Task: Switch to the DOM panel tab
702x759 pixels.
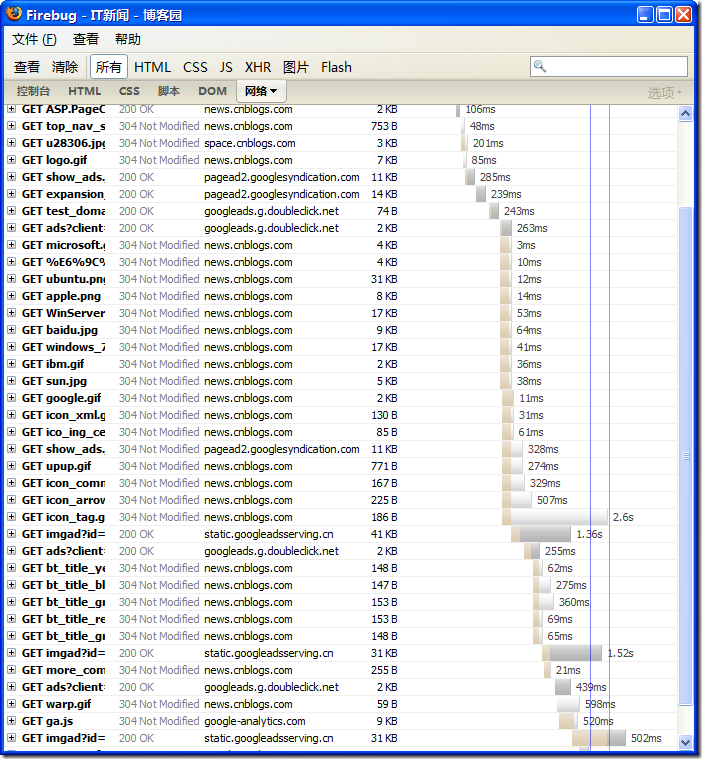Action: point(213,91)
